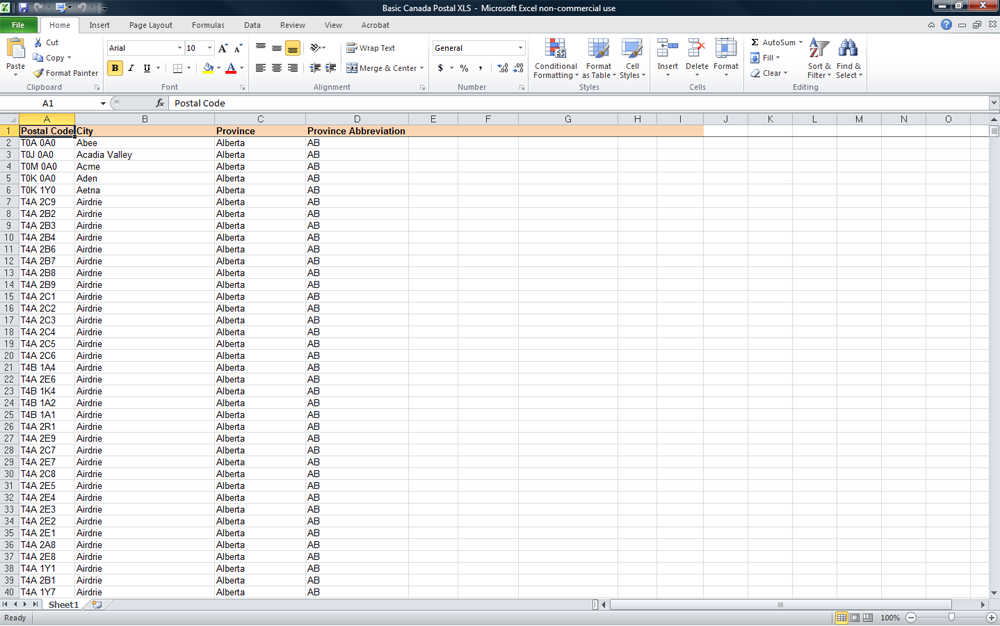Apply Percent Style format
Image resolution: width=1000 pixels, height=626 pixels.
click(x=464, y=68)
